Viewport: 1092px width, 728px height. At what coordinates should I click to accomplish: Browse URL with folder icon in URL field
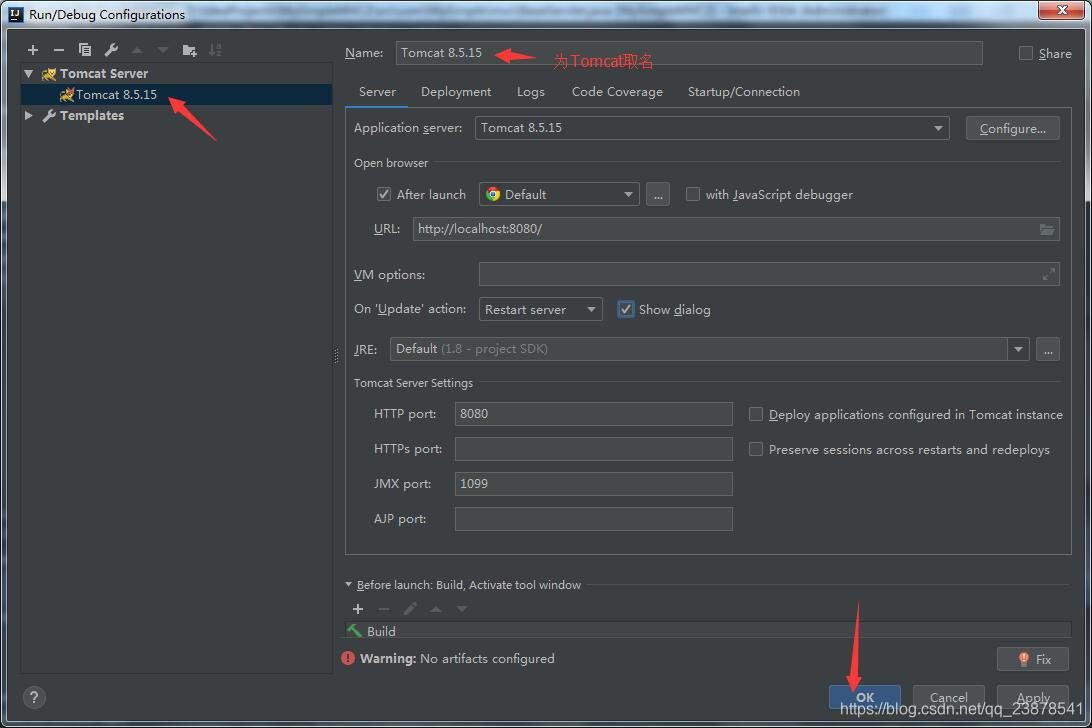[1047, 229]
